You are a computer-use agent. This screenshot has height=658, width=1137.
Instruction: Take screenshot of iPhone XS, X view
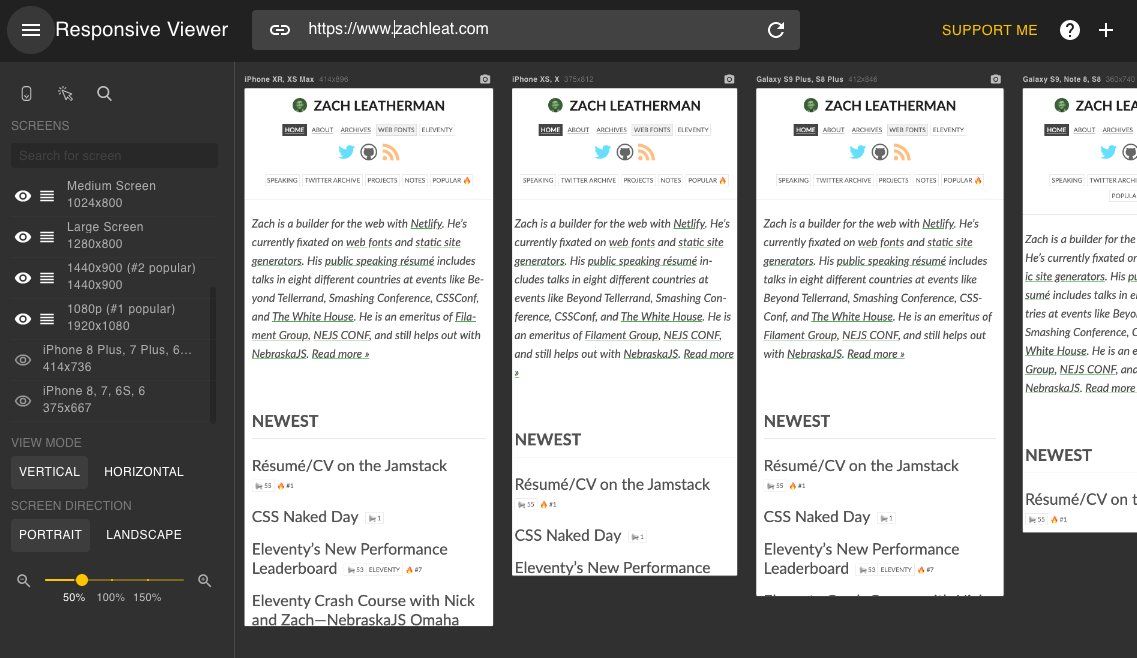(x=729, y=79)
